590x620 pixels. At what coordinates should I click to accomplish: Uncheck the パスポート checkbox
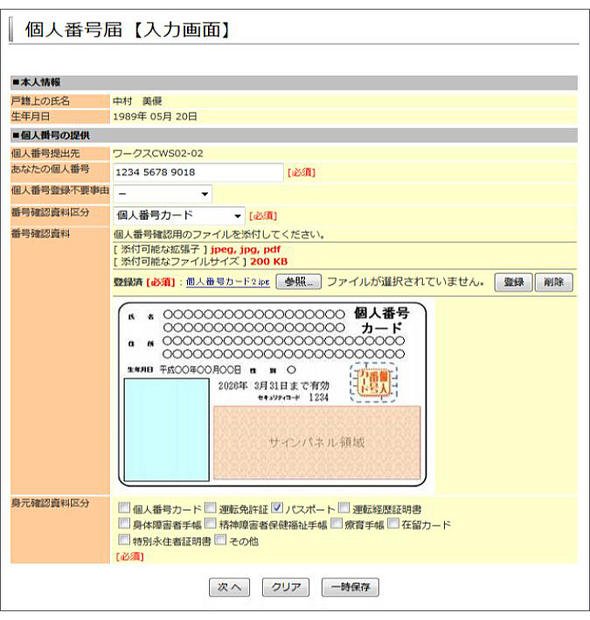point(277,507)
